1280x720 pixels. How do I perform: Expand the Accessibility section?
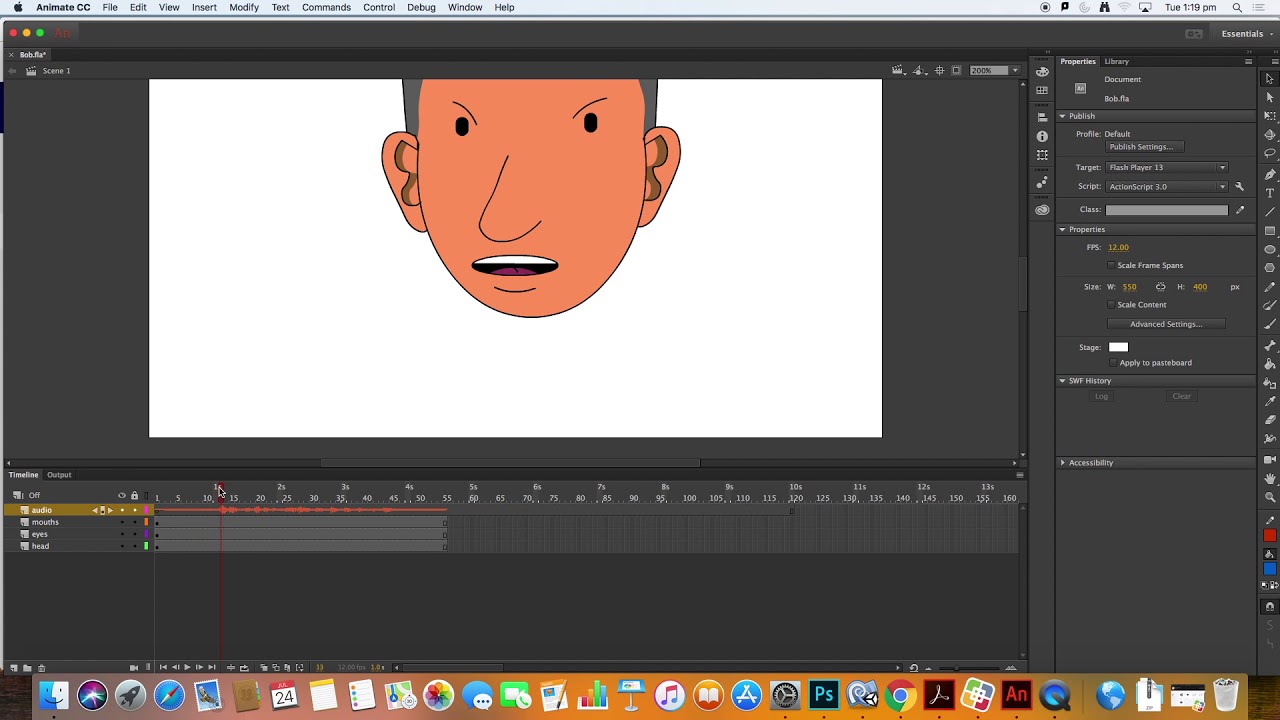pos(1062,463)
